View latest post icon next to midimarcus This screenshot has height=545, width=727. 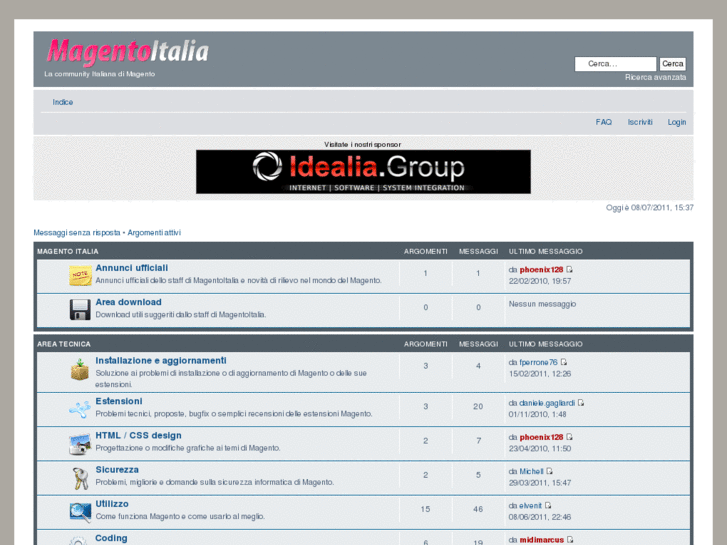570,539
